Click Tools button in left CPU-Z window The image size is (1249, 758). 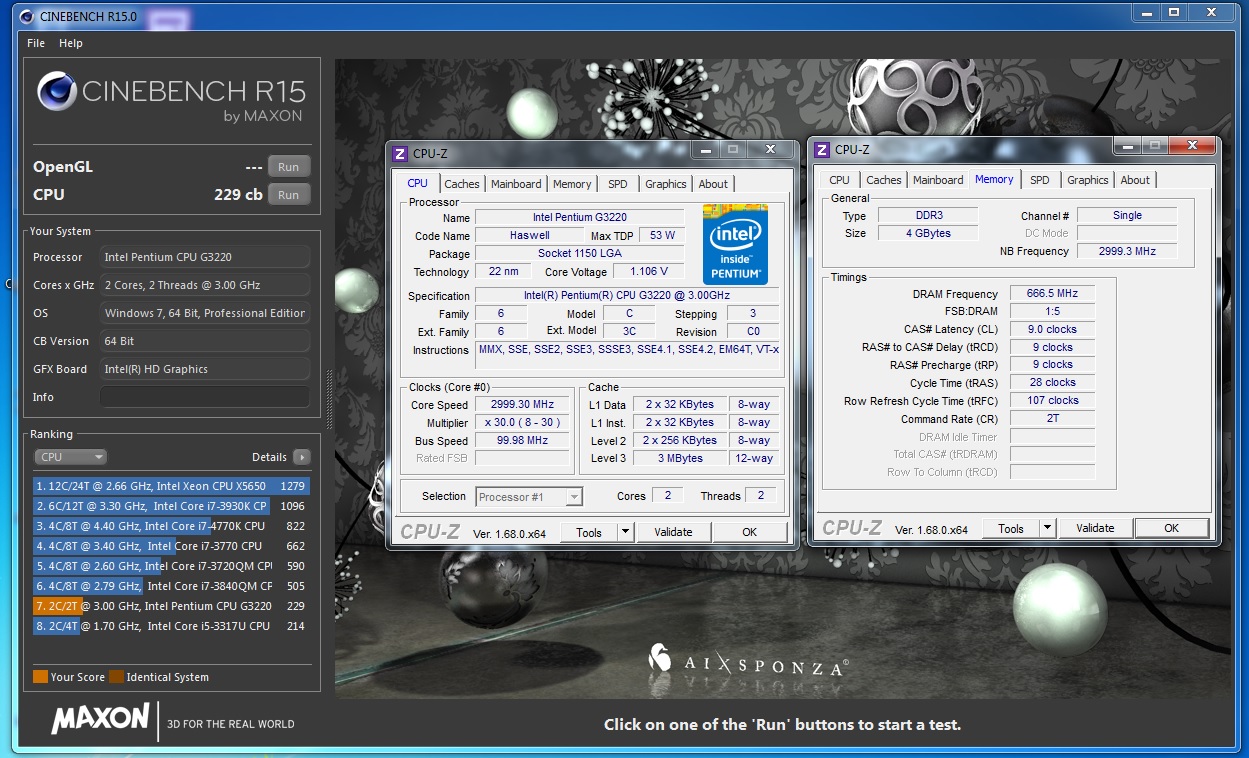[589, 532]
